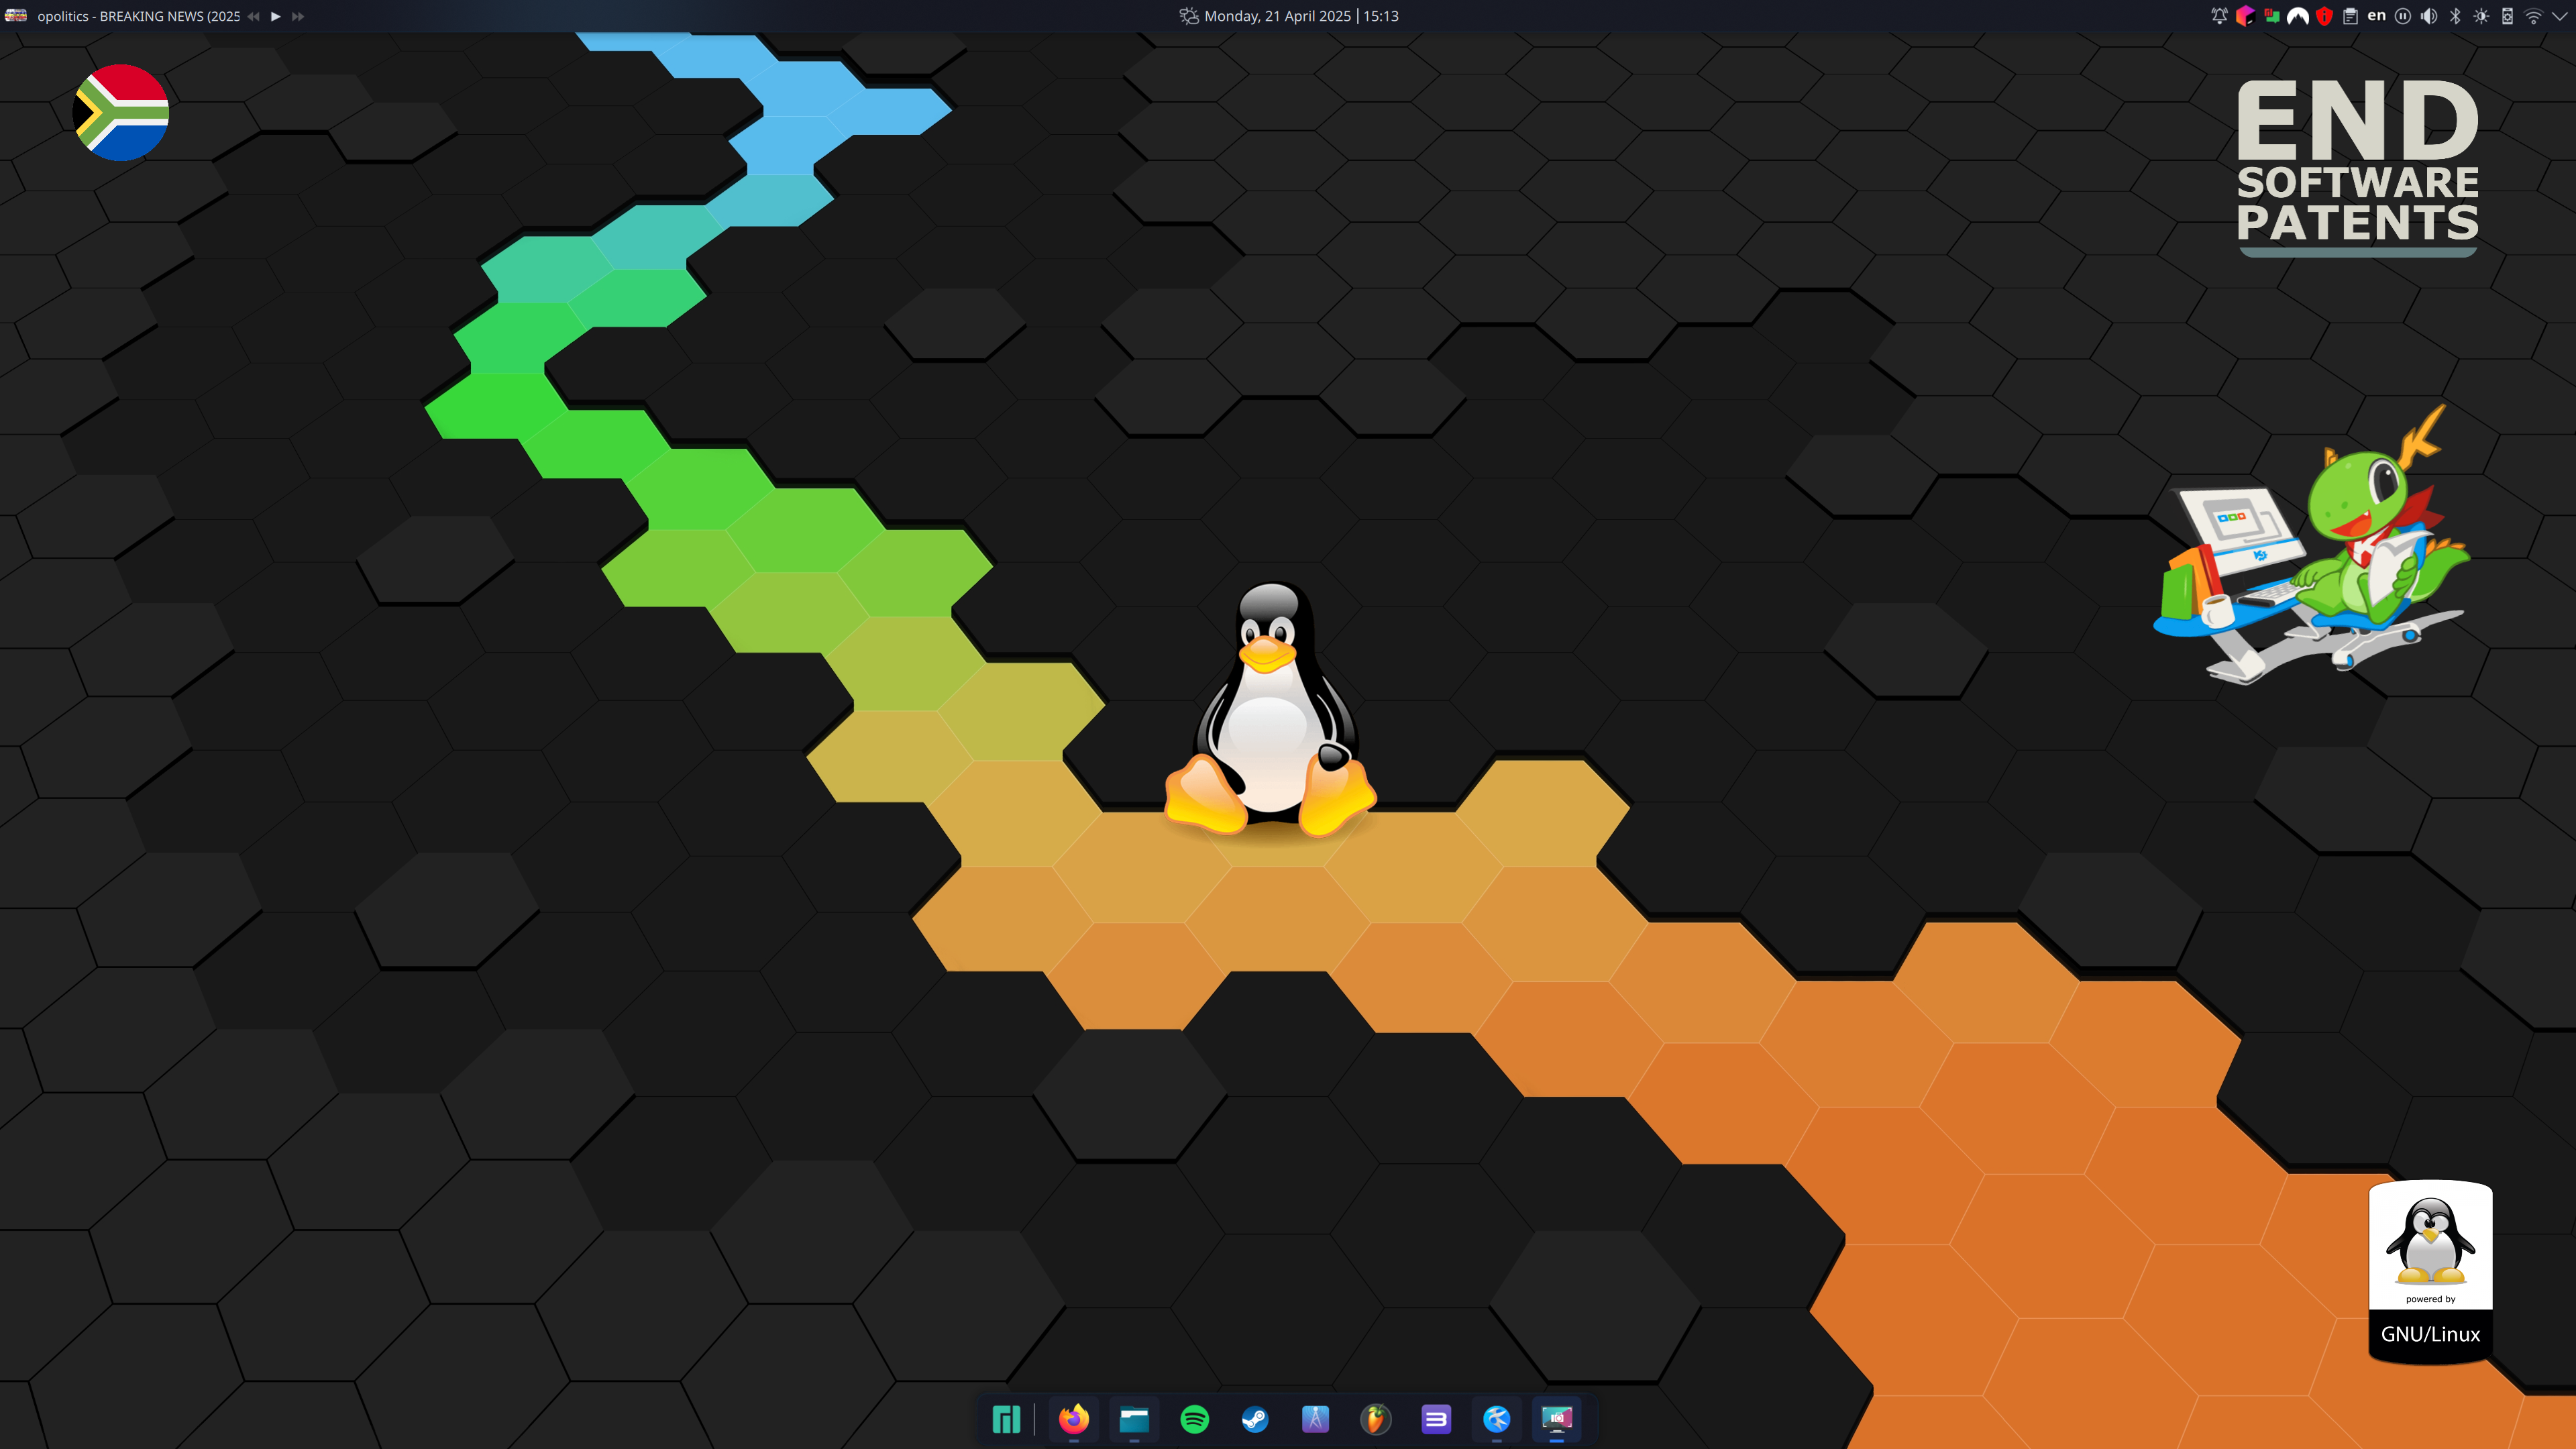Skip to the next media track
The width and height of the screenshot is (2576, 1449).
298,16
